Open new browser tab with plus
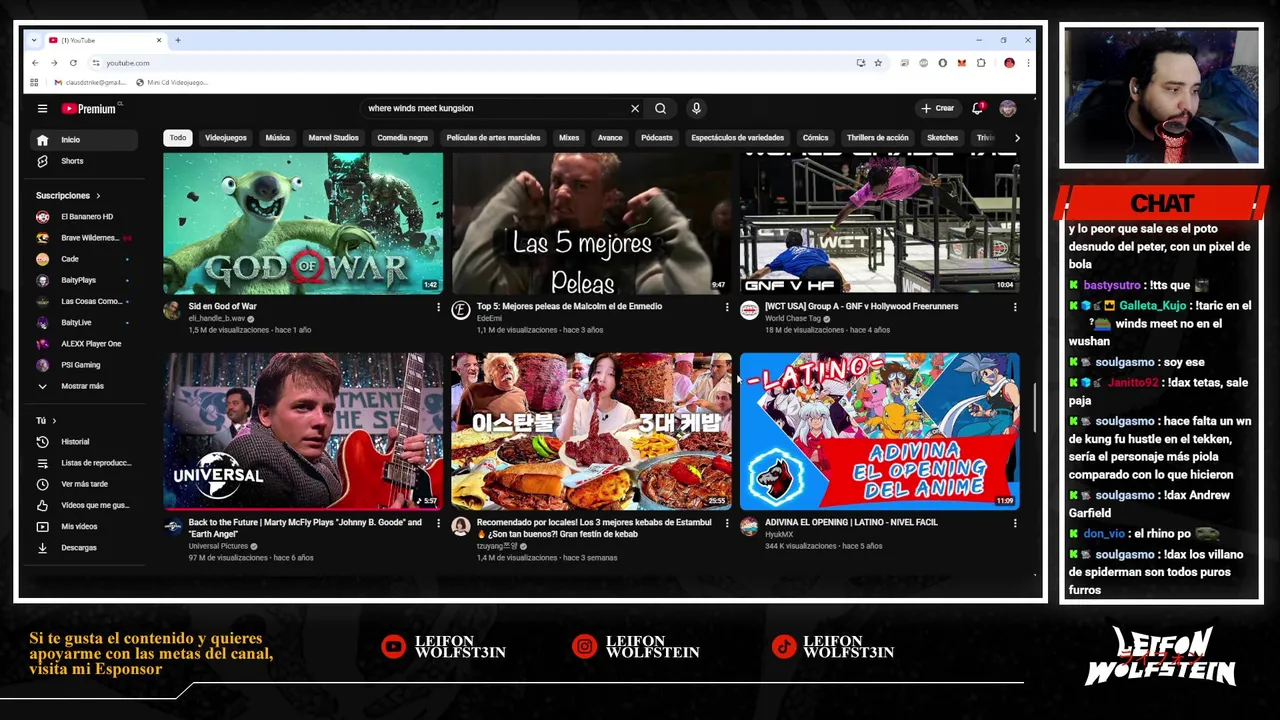The height and width of the screenshot is (720, 1280). [177, 40]
